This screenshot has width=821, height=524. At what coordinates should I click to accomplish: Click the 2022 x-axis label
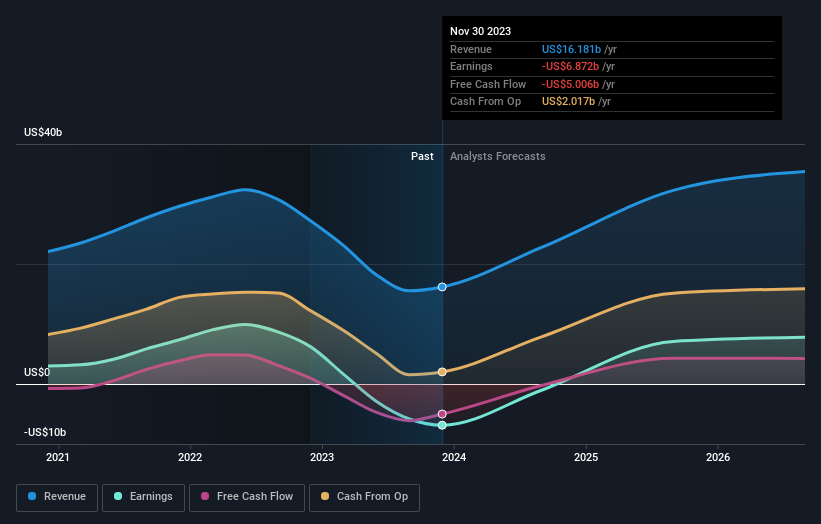point(190,457)
